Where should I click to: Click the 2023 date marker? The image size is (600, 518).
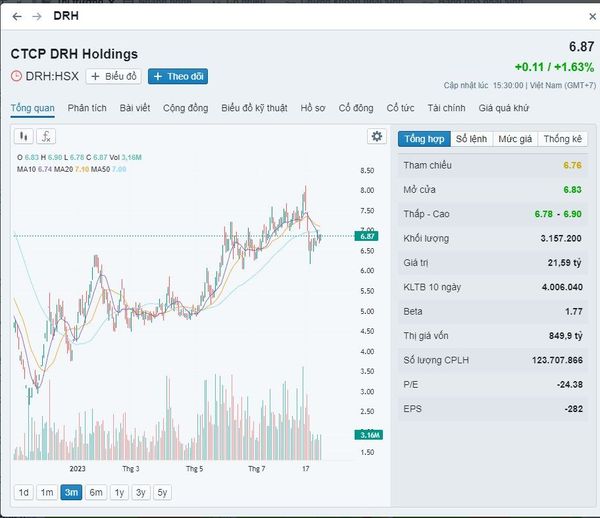[77, 469]
